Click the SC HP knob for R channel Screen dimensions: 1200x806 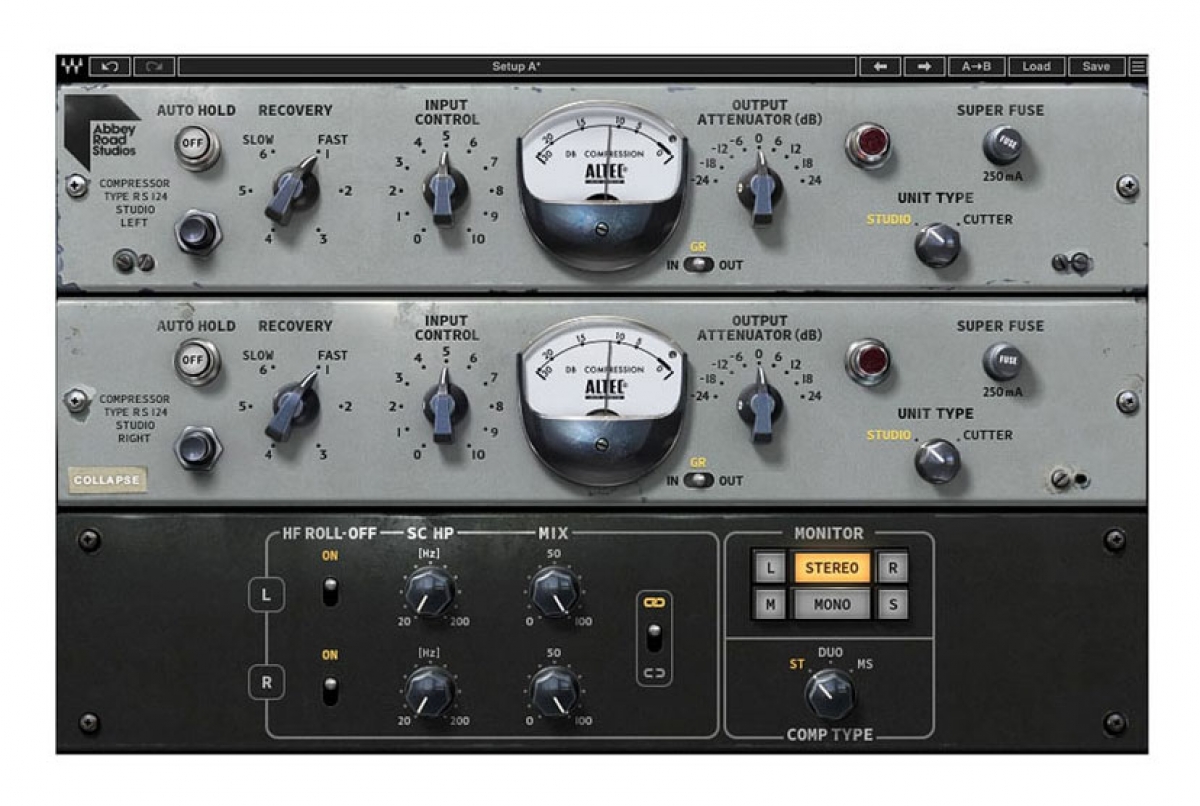pyautogui.click(x=429, y=692)
